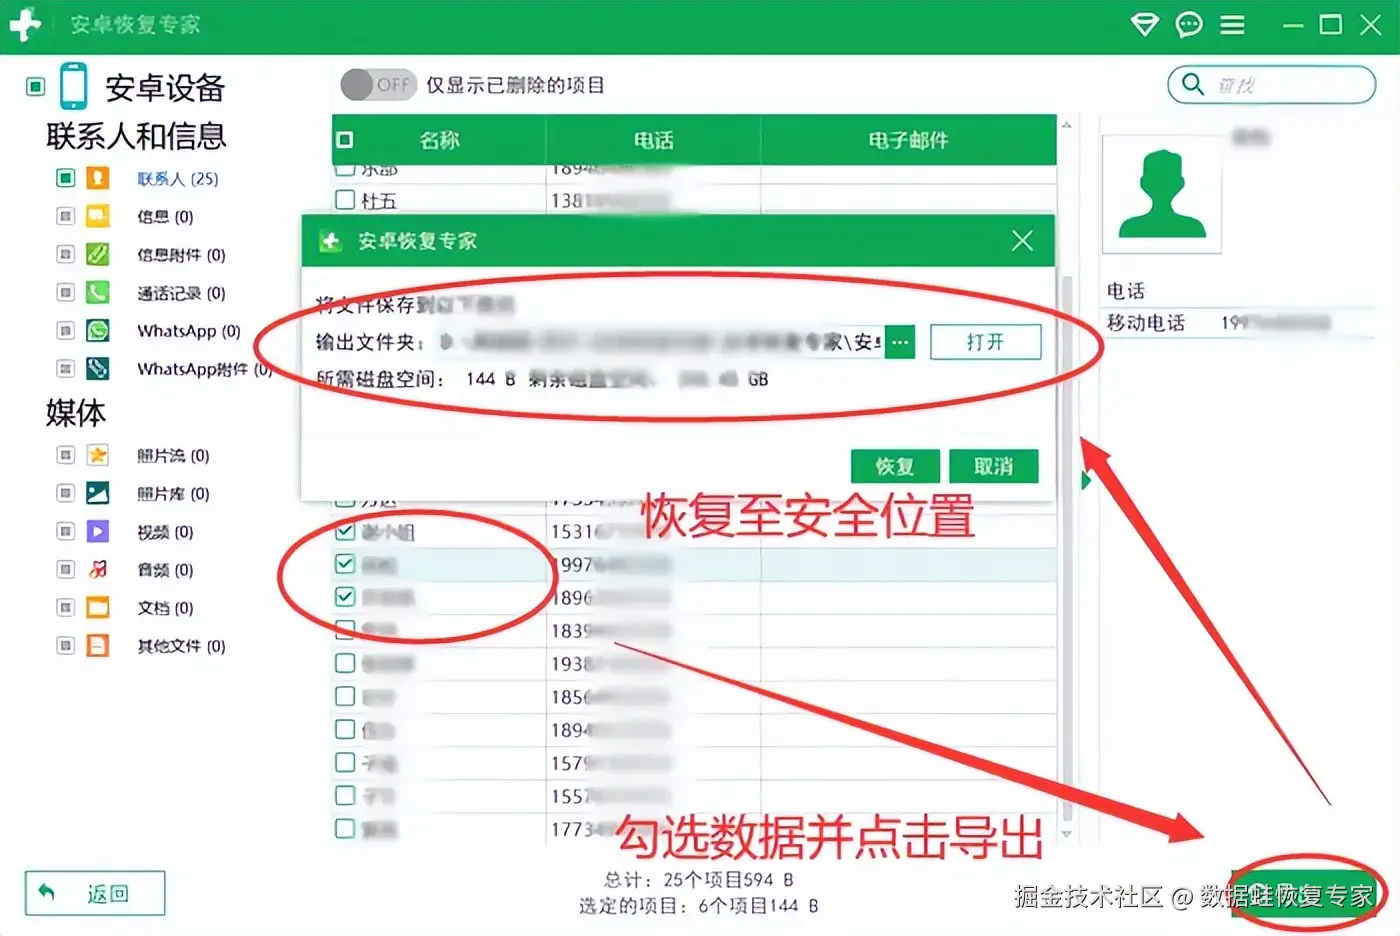Image resolution: width=1400 pixels, height=936 pixels.
Task: Open the feedback chat bubble icon
Action: pyautogui.click(x=1188, y=24)
